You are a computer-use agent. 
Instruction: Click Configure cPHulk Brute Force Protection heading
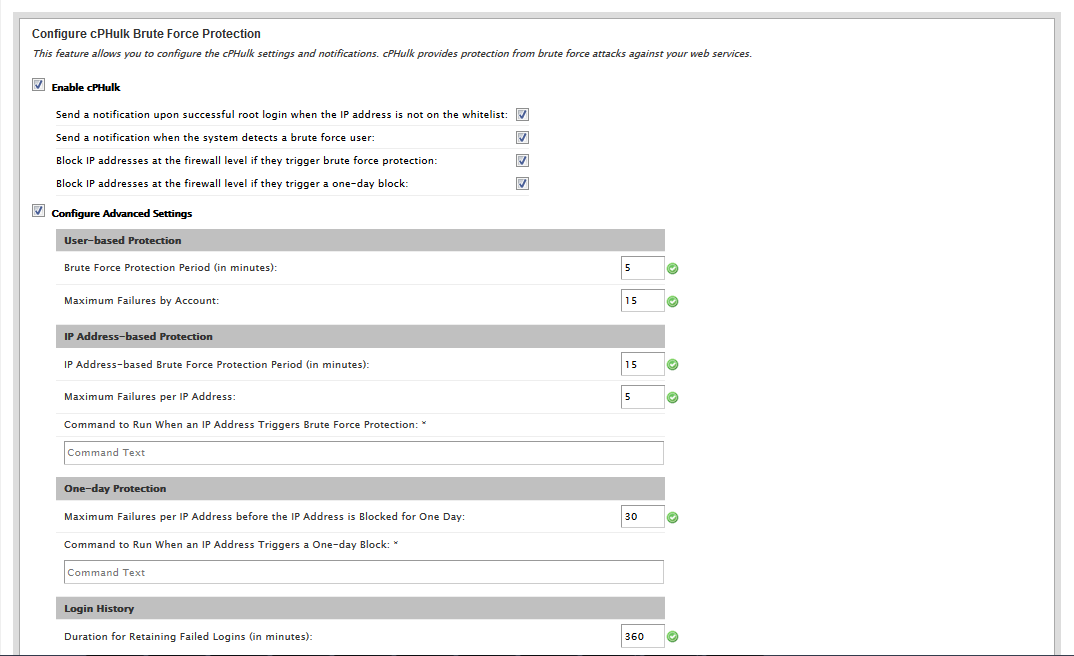[x=146, y=34]
